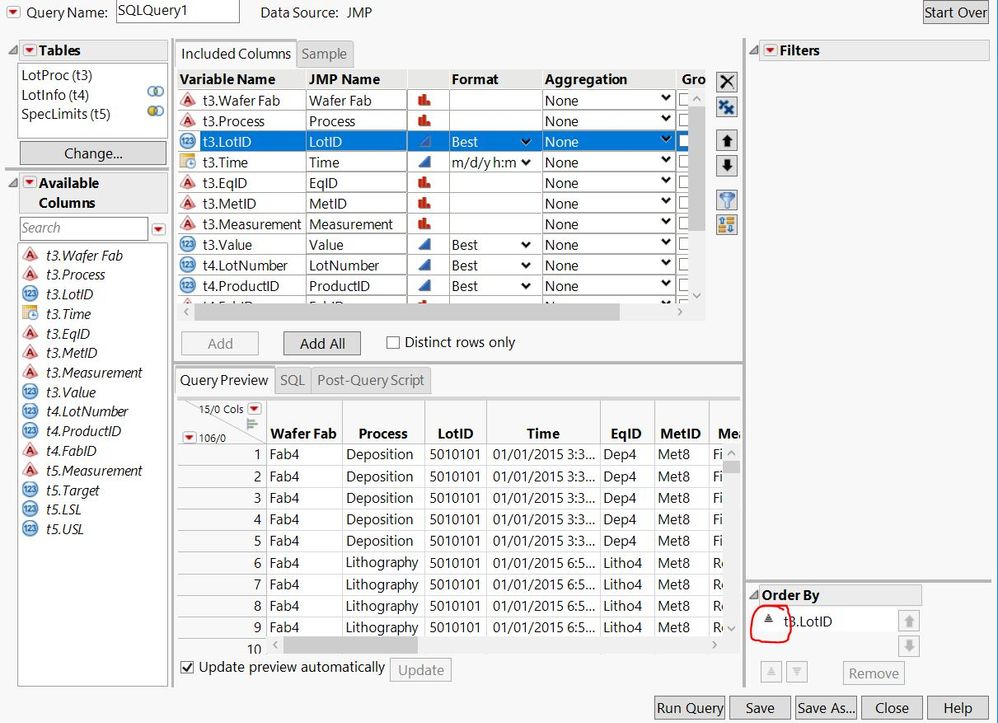The image size is (998, 723).
Task: Open the Format dropdown for t3.Time
Action: [x=526, y=162]
